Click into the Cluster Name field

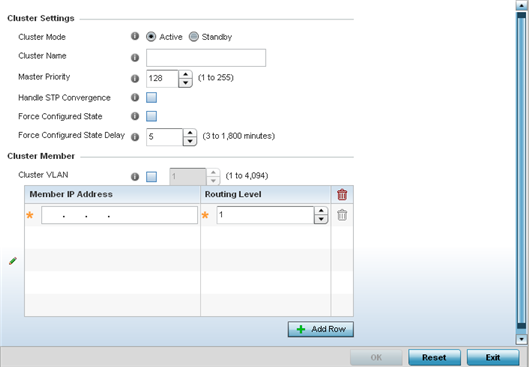[x=206, y=58]
